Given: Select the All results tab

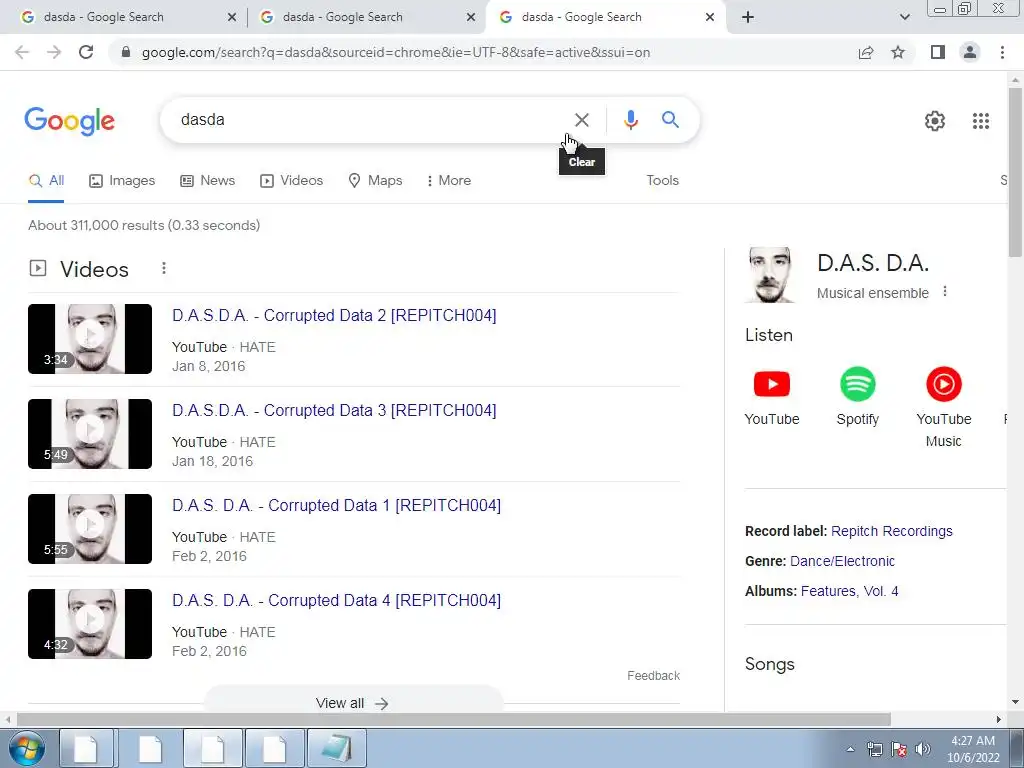Looking at the screenshot, I should pos(46,180).
